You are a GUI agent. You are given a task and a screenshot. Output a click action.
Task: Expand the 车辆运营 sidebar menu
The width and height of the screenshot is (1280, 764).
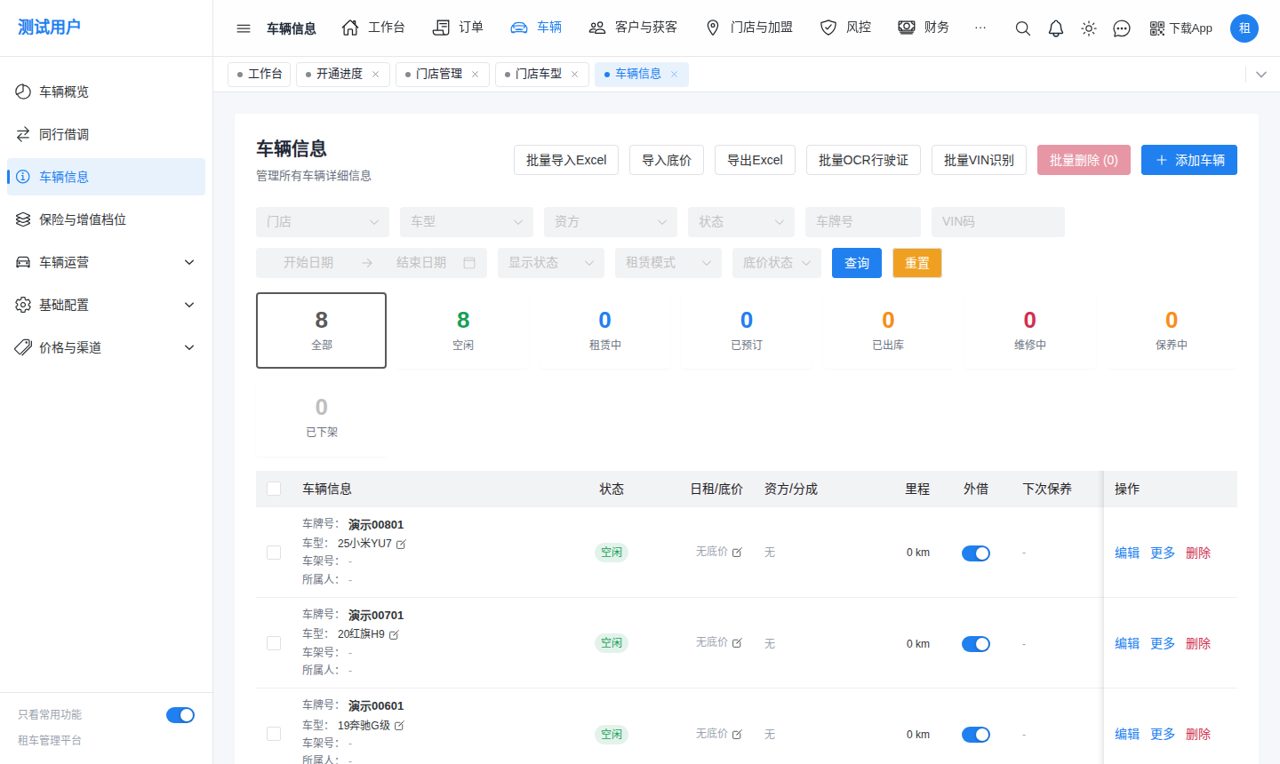click(106, 262)
